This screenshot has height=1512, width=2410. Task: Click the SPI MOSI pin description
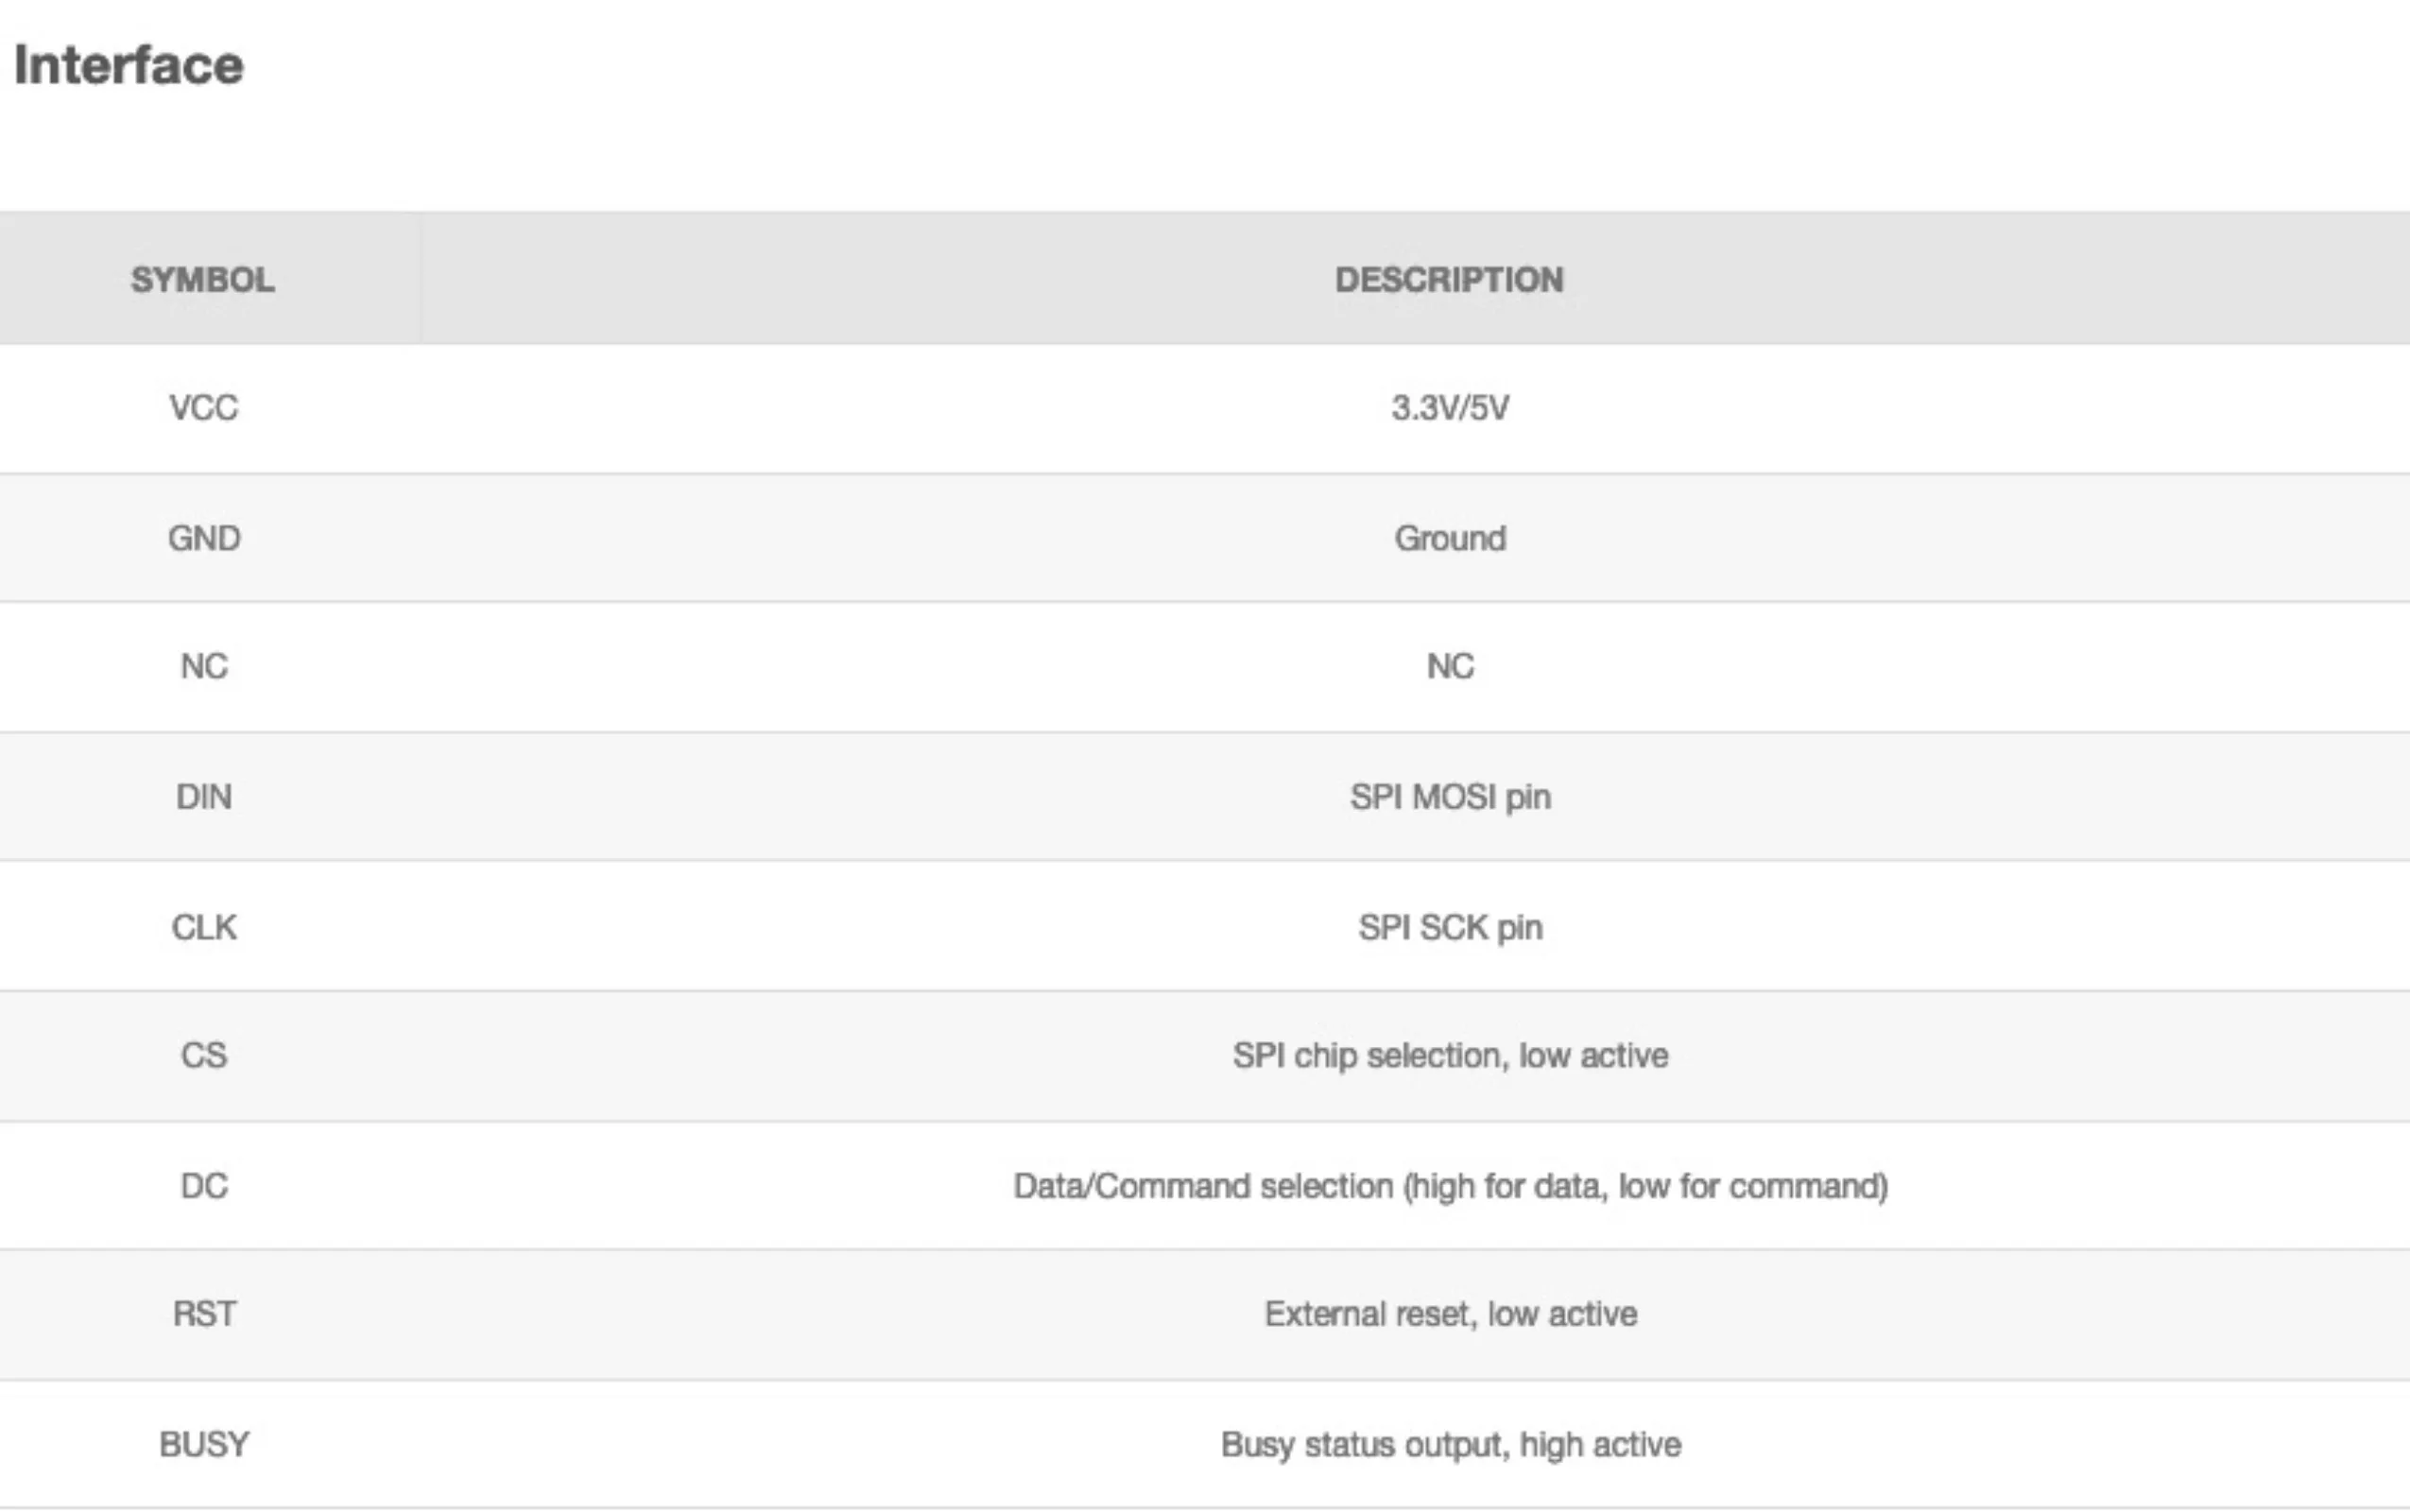(1450, 797)
